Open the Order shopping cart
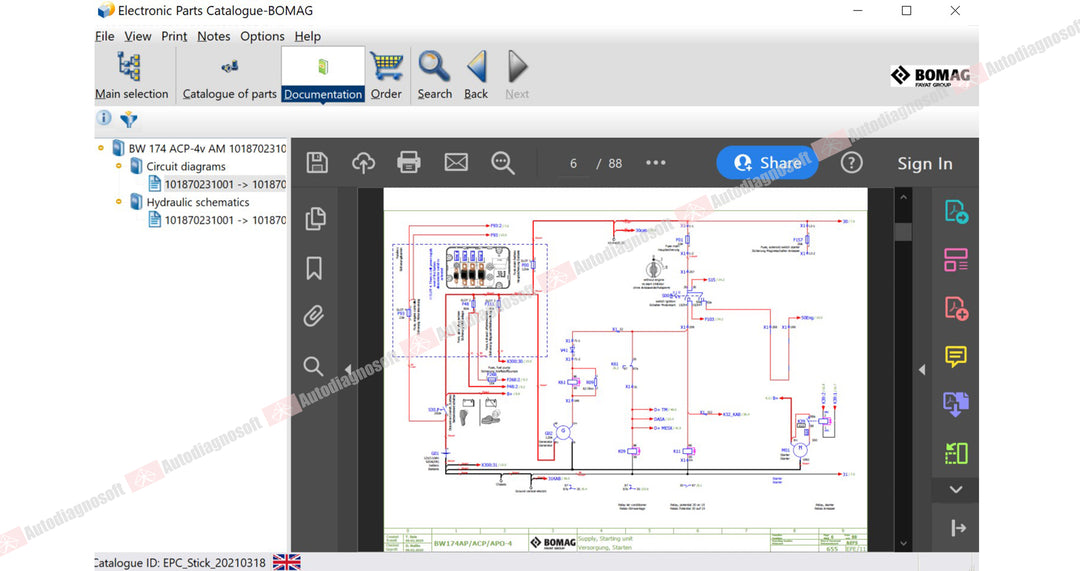The width and height of the screenshot is (1080, 571). (386, 76)
